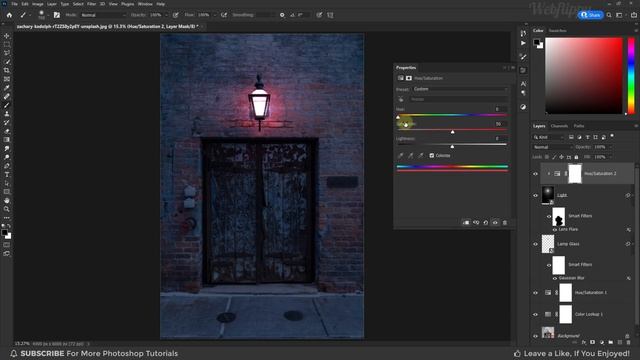
Task: Click the Hue slider handle
Action: 398,118
